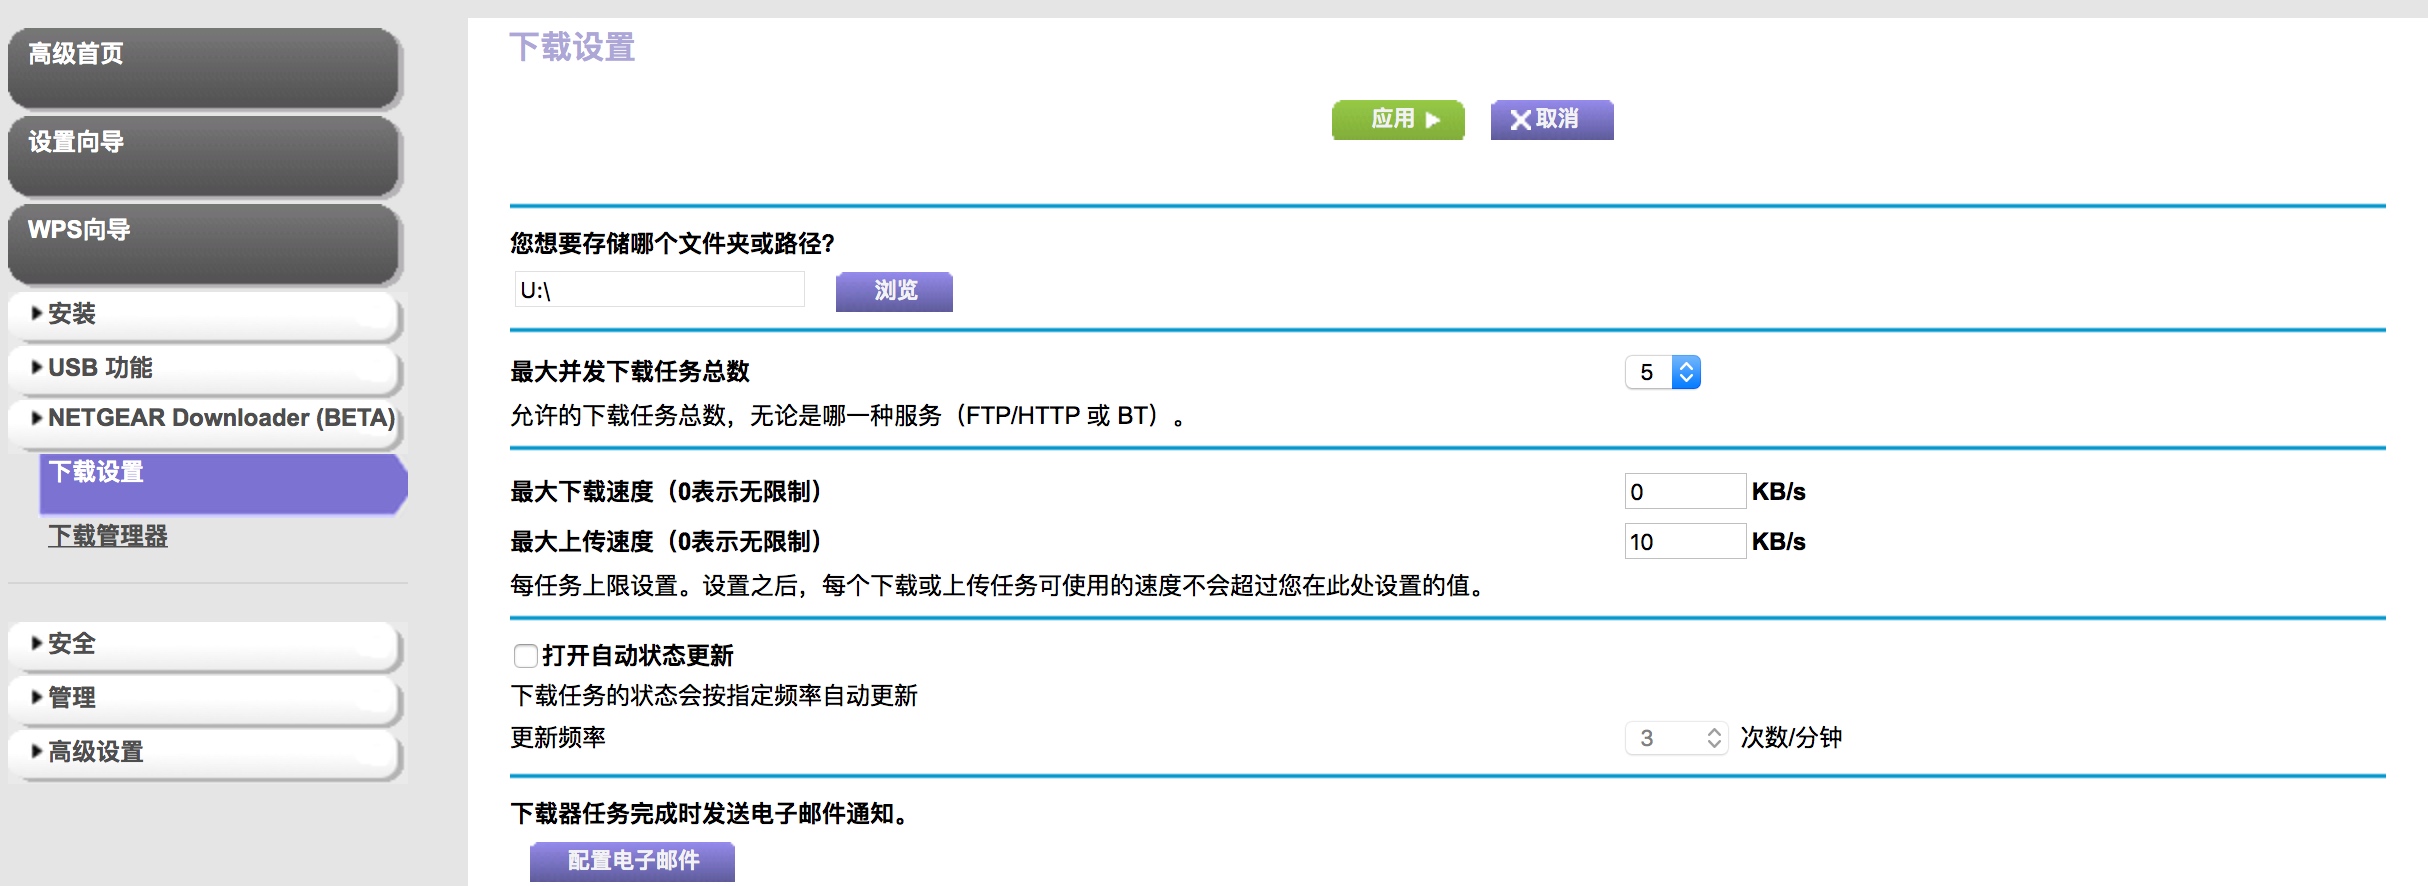Click the storage path field showing U:\
Viewport: 2428px width, 886px height.
[x=660, y=290]
